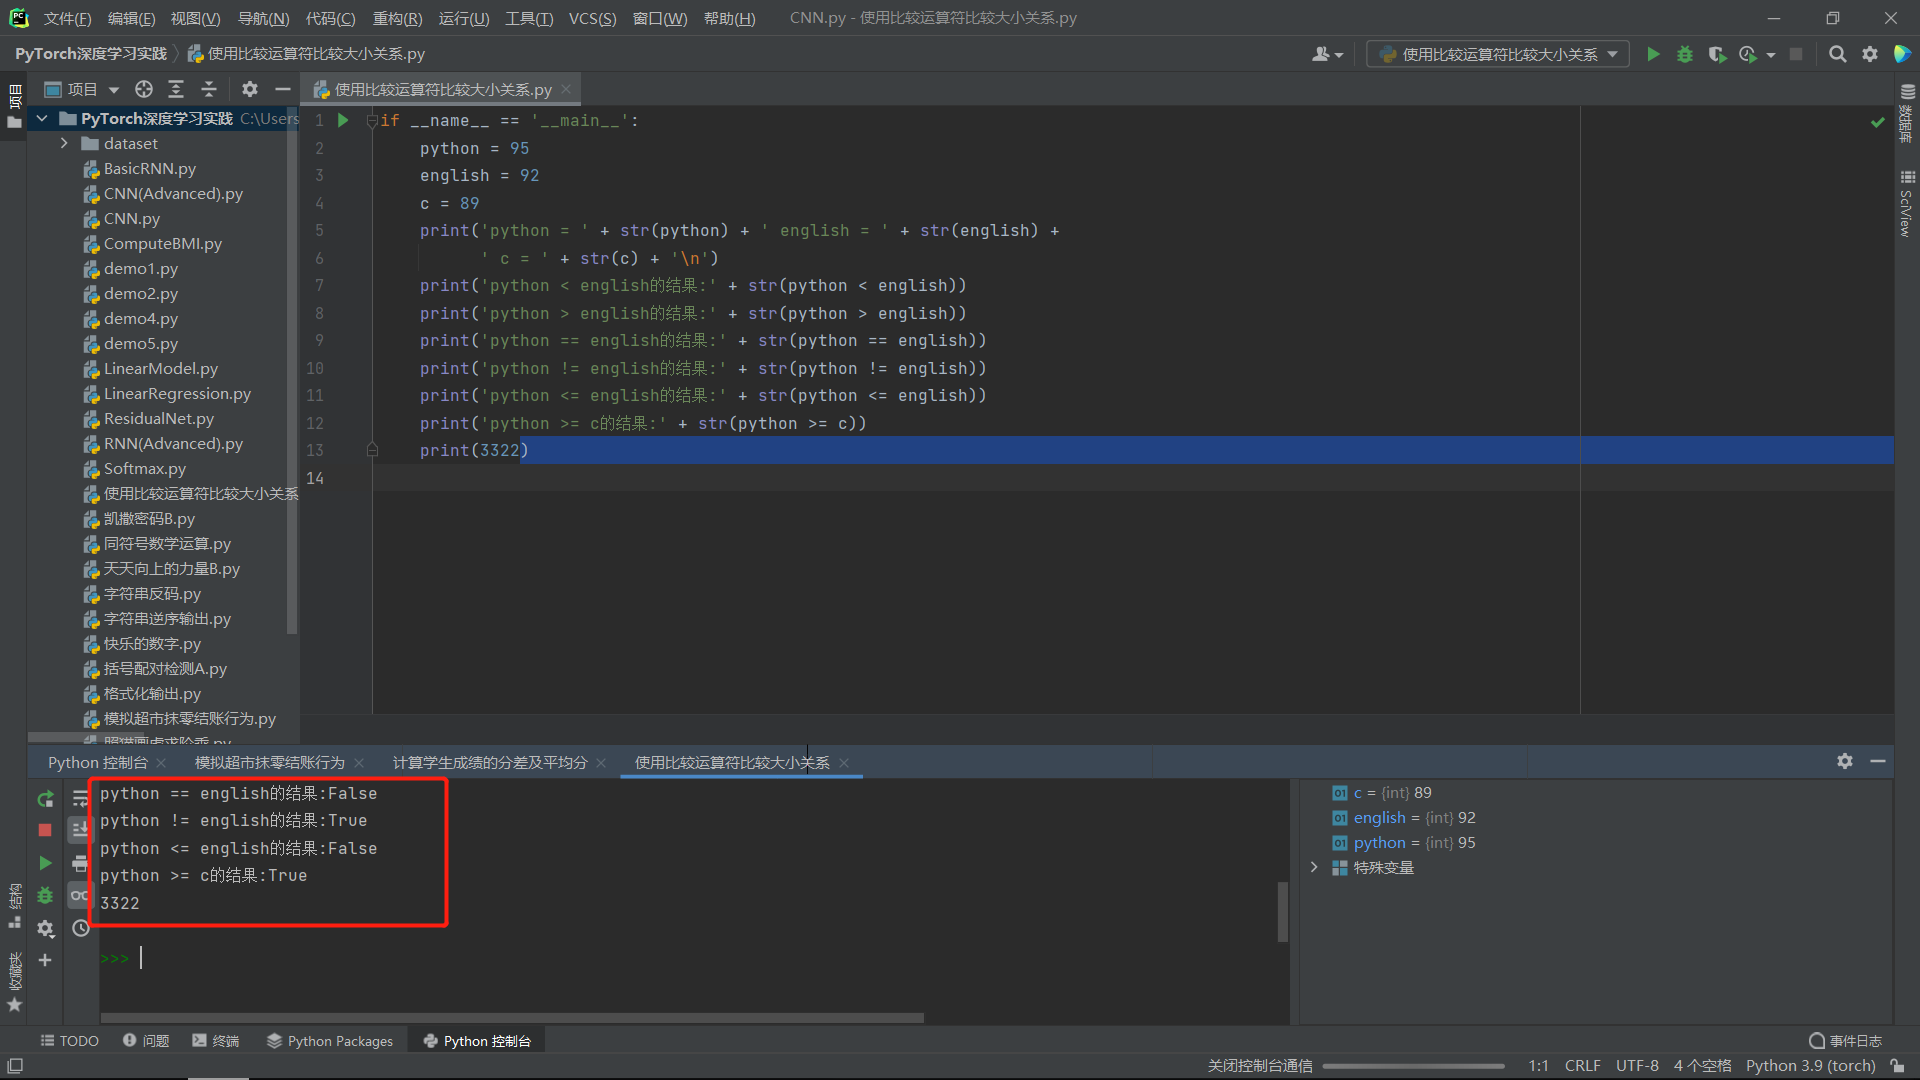
Task: Open LinearRegression.py in project tree
Action: pos(176,394)
